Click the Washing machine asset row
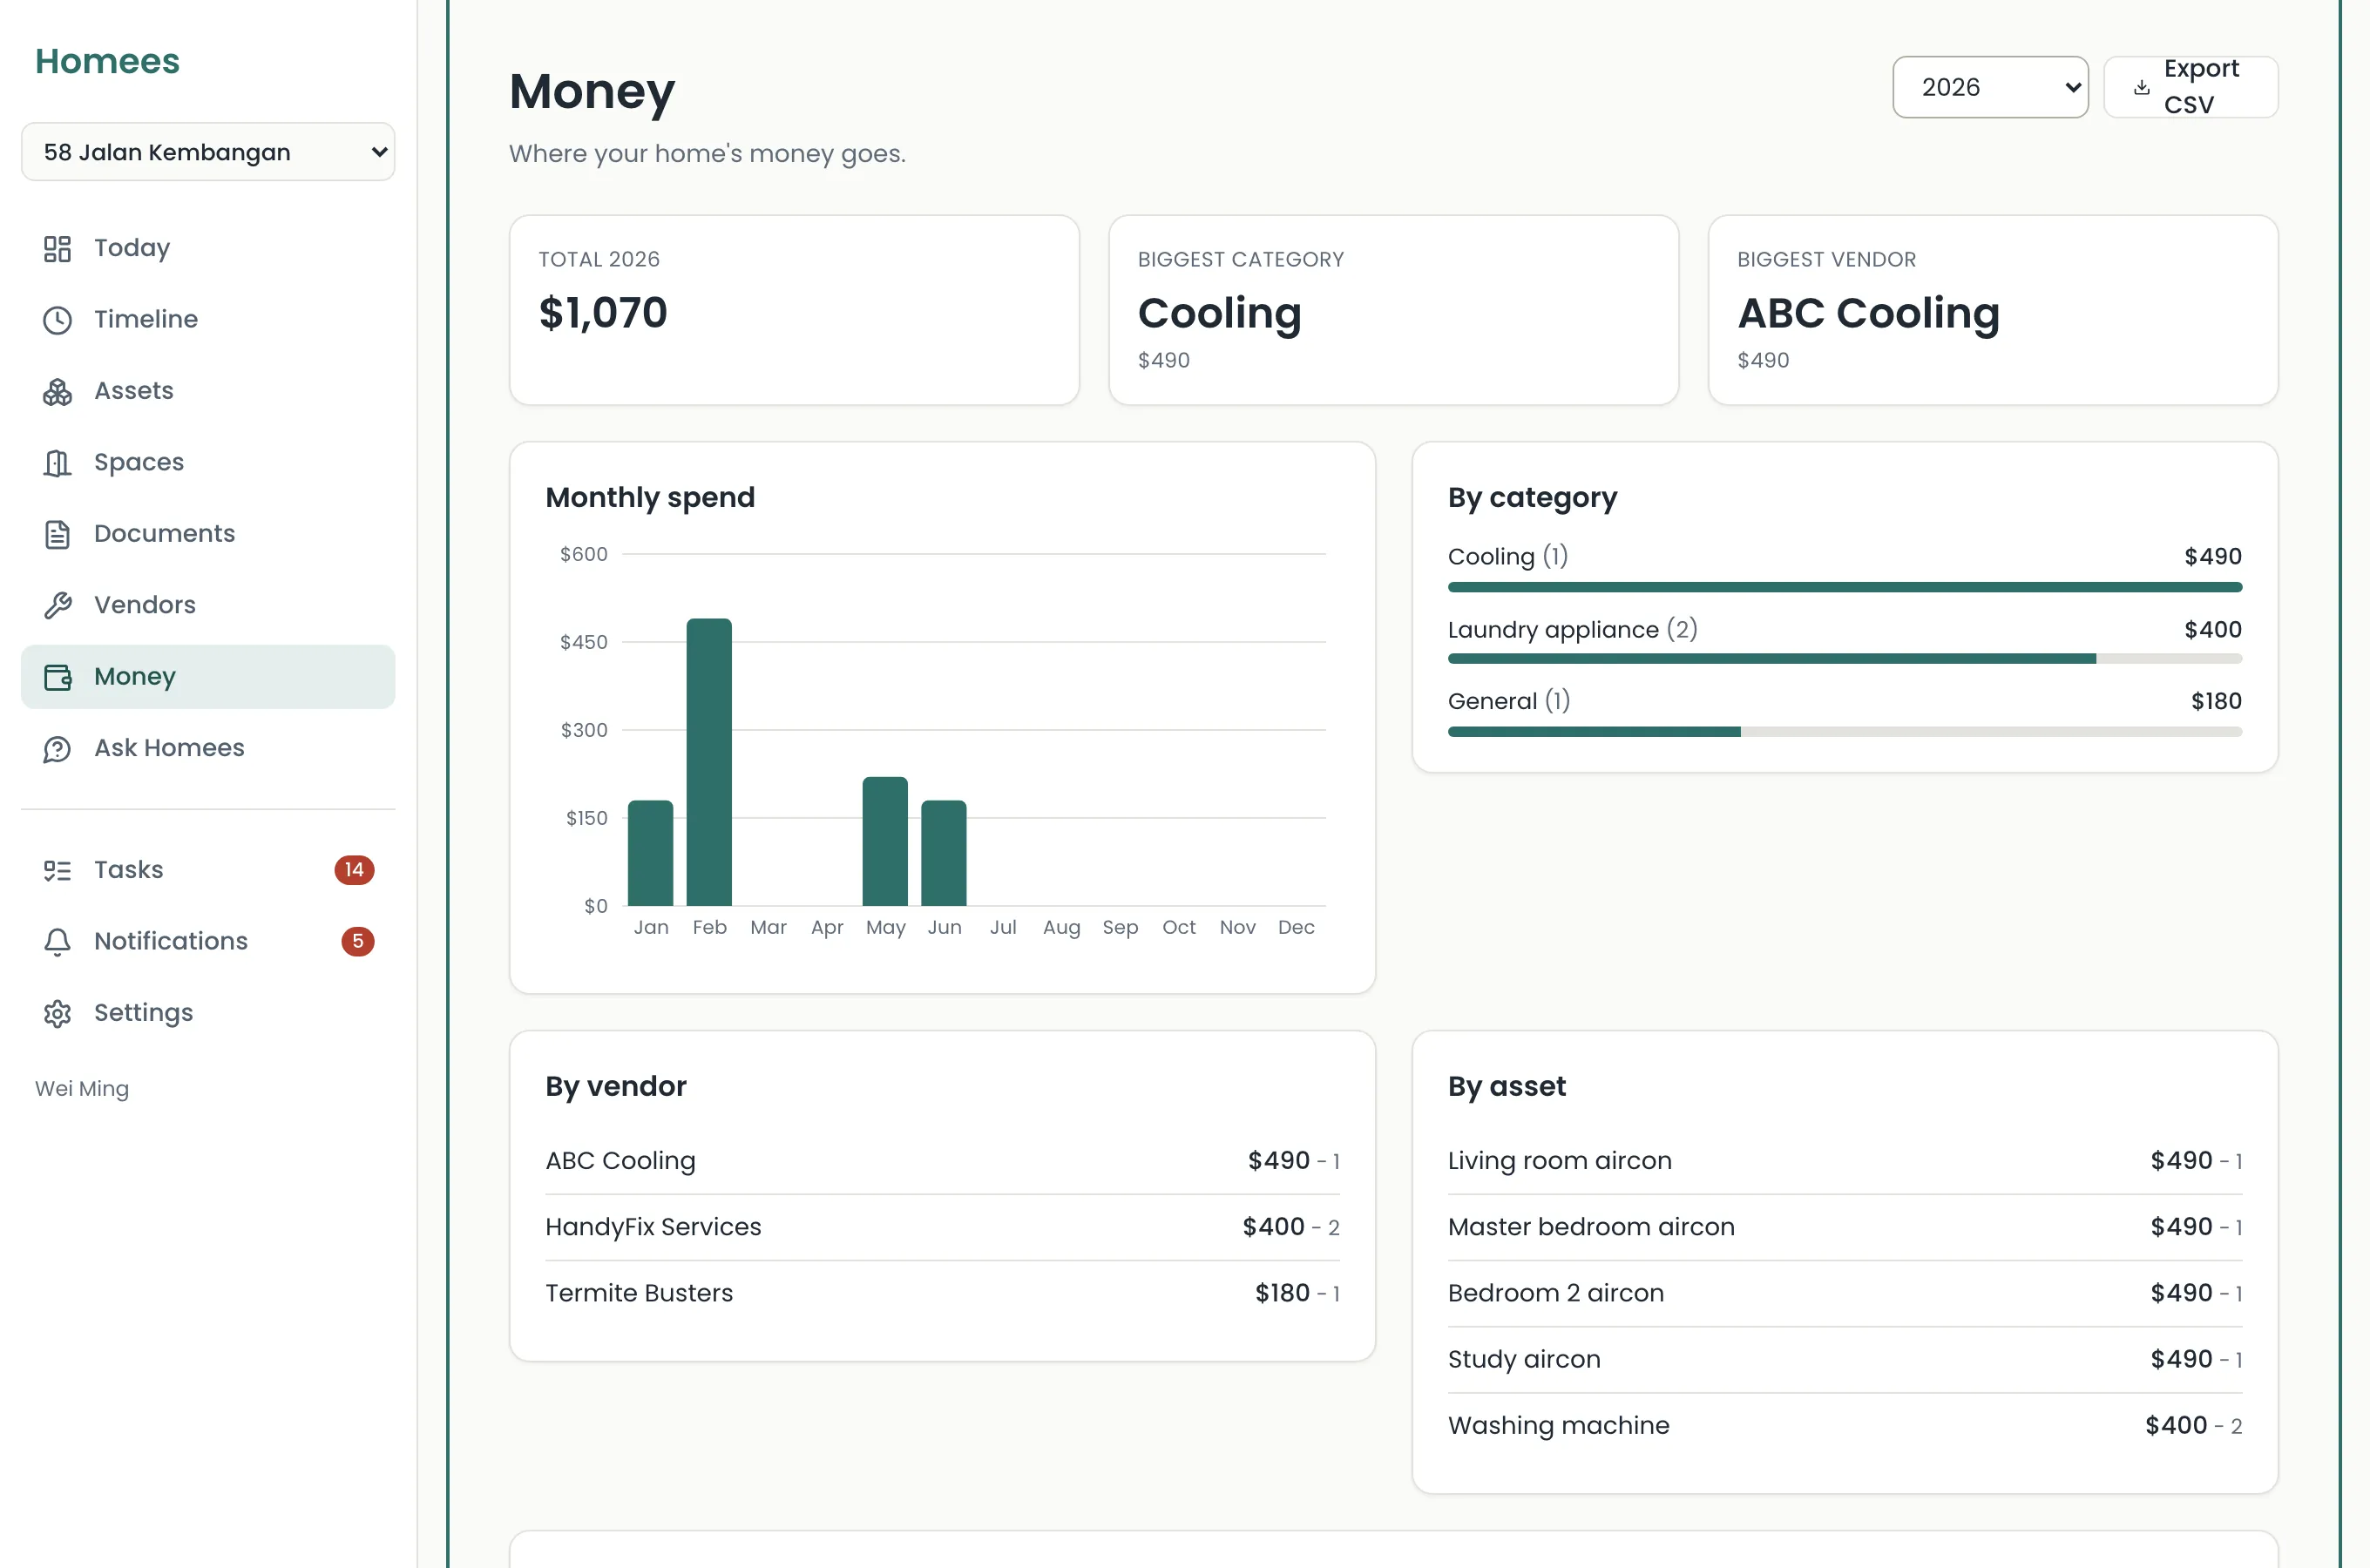This screenshot has width=2370, height=1568. point(1844,1426)
